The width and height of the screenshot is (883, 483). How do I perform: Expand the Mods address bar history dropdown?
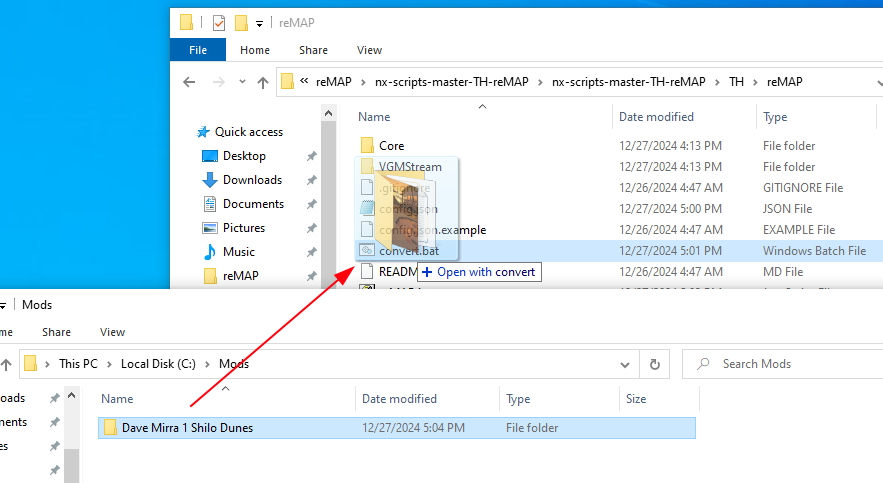(625, 364)
